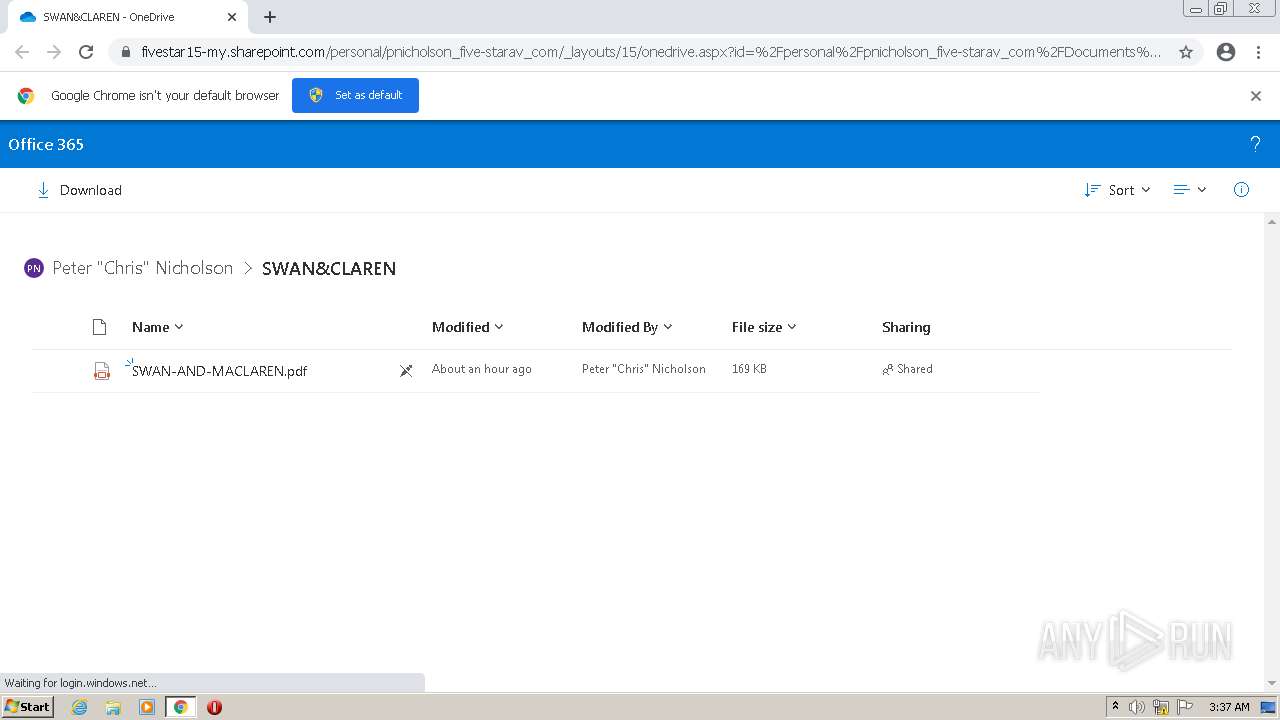The height and width of the screenshot is (720, 1280).
Task: Click the Action Center flag icon
Action: (1185, 707)
